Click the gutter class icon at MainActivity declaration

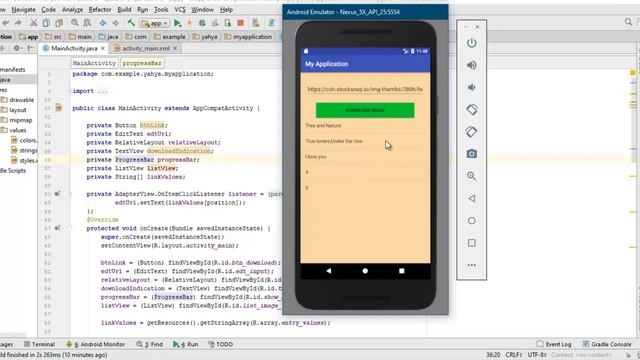click(59, 108)
